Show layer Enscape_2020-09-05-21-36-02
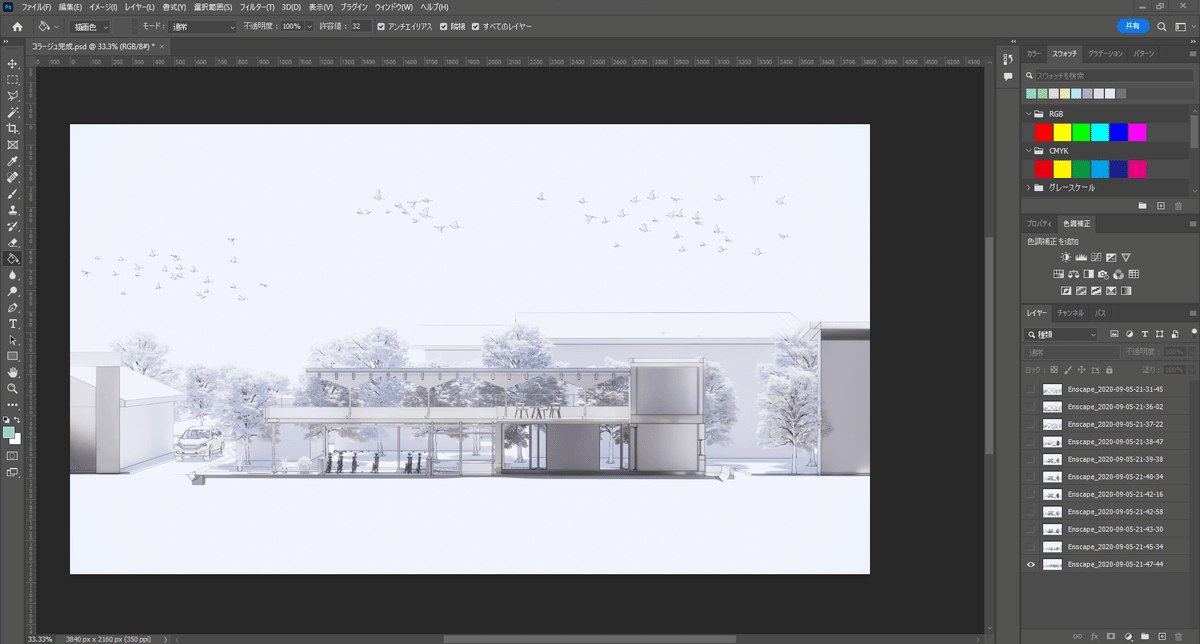Screen dimensions: 1200x644 click(1031, 407)
